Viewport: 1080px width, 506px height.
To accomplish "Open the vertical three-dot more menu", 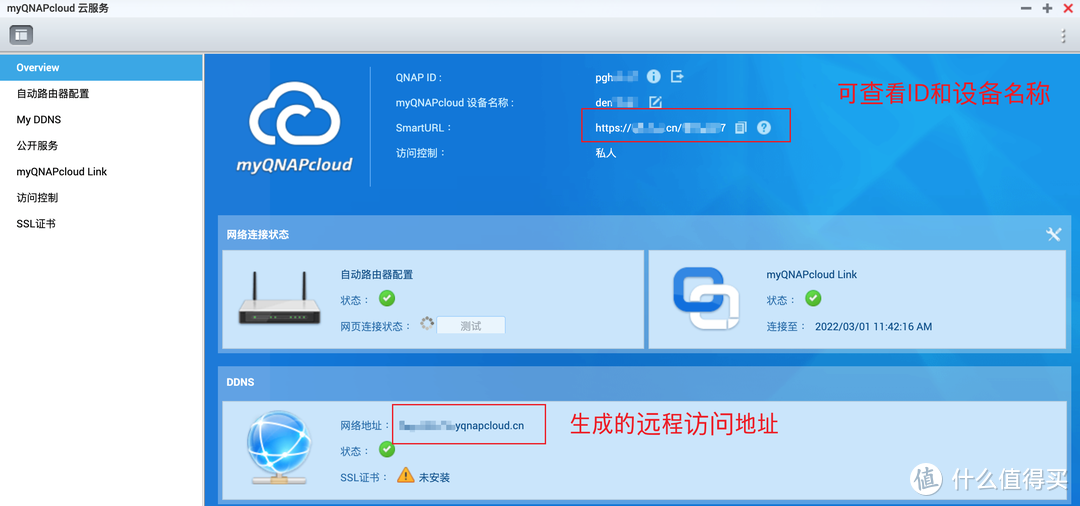I will click(x=1063, y=36).
